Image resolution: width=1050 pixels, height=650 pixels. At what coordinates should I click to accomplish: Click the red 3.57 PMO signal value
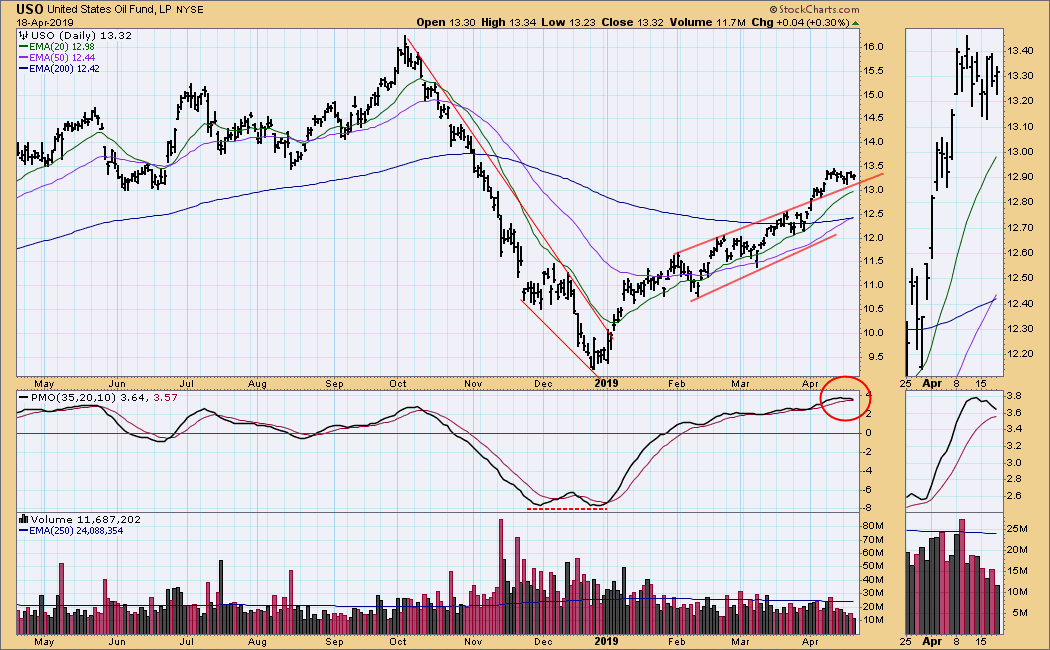(165, 398)
